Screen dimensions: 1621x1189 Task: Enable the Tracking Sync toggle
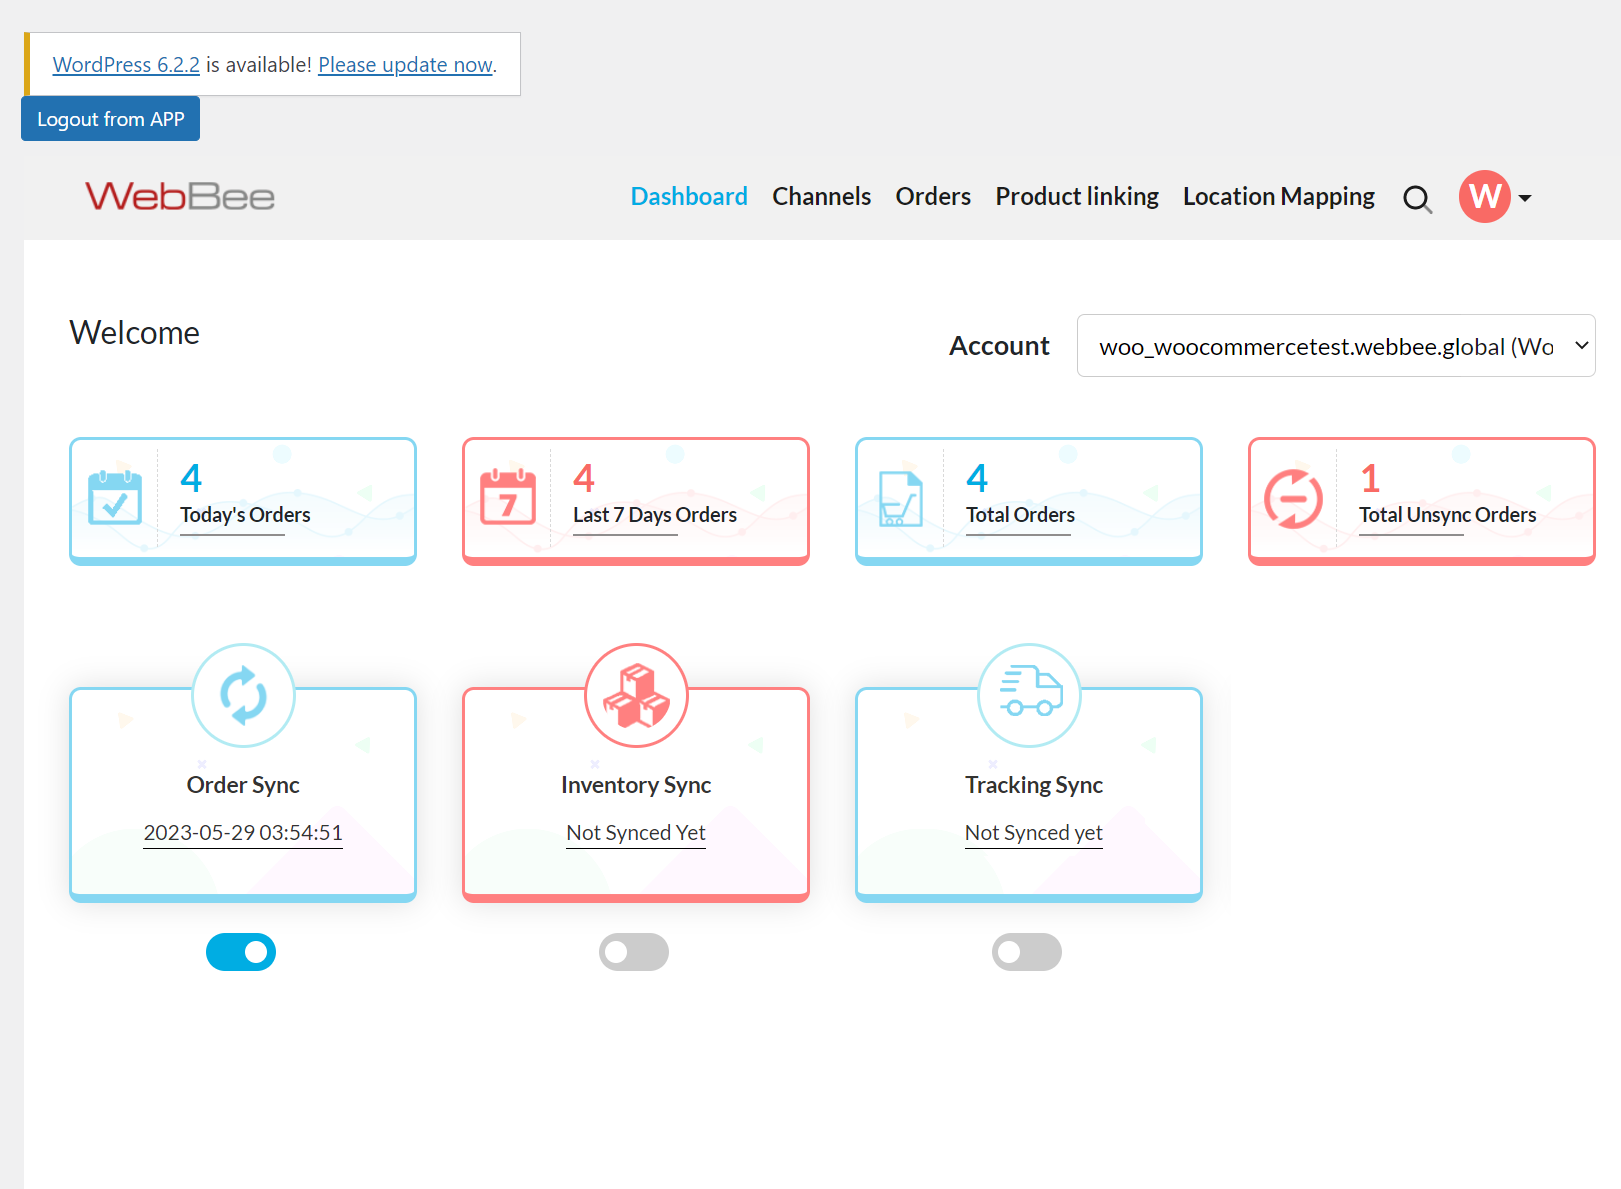point(1027,952)
